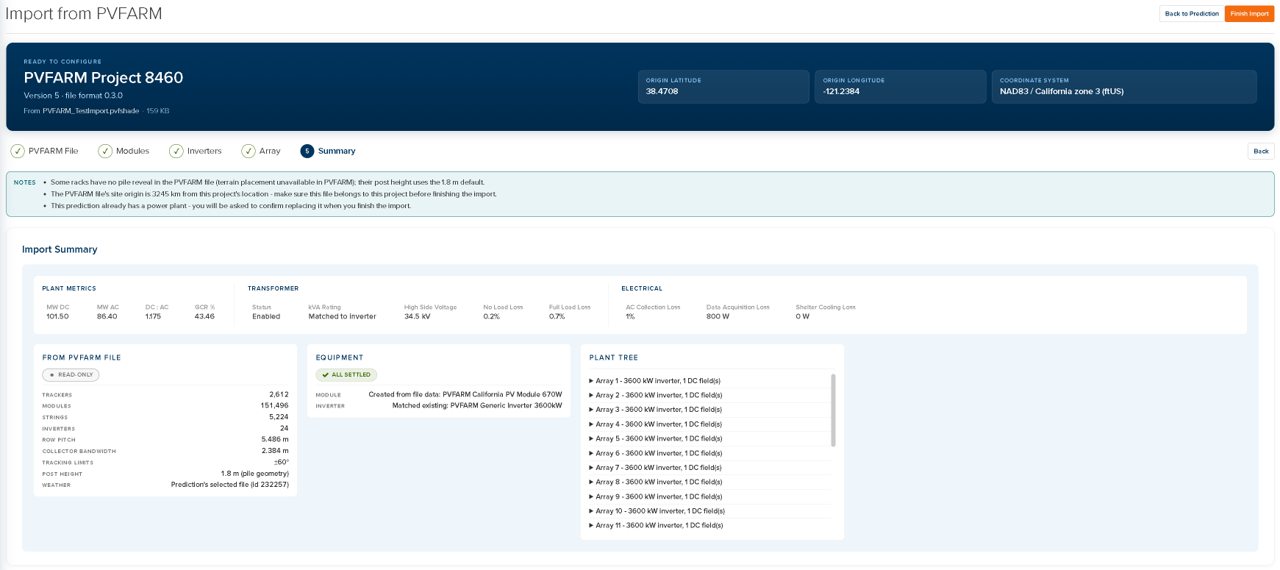Click the Back button near the wizard steps

[x=1261, y=151]
